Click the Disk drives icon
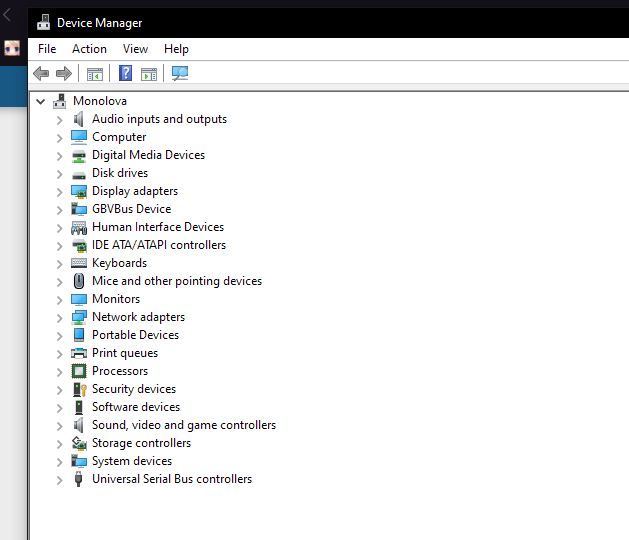The width and height of the screenshot is (629, 540). tap(79, 175)
